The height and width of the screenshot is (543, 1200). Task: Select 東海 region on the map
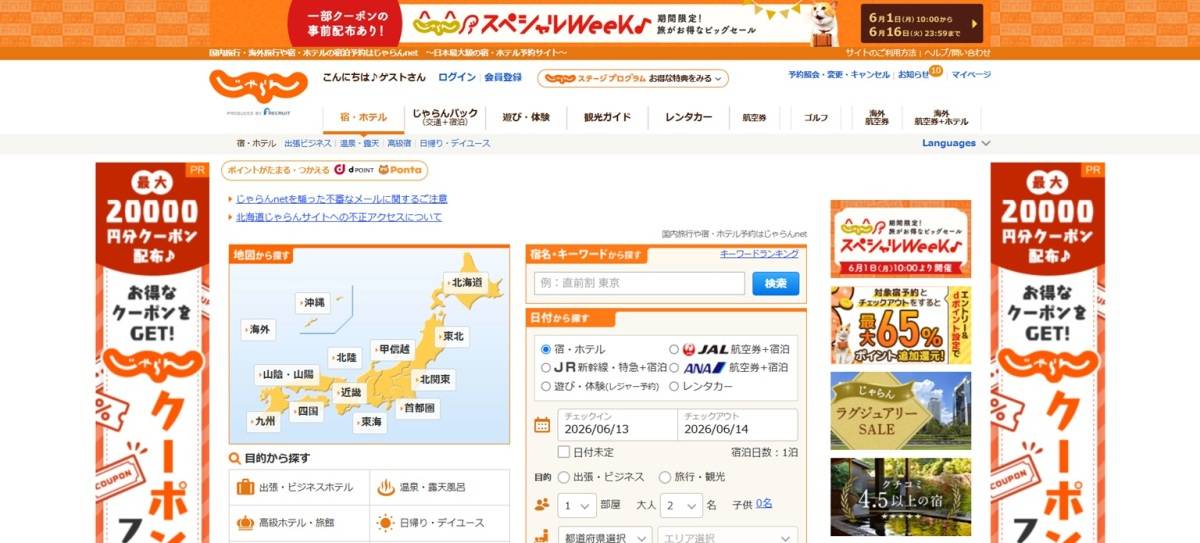pos(370,422)
